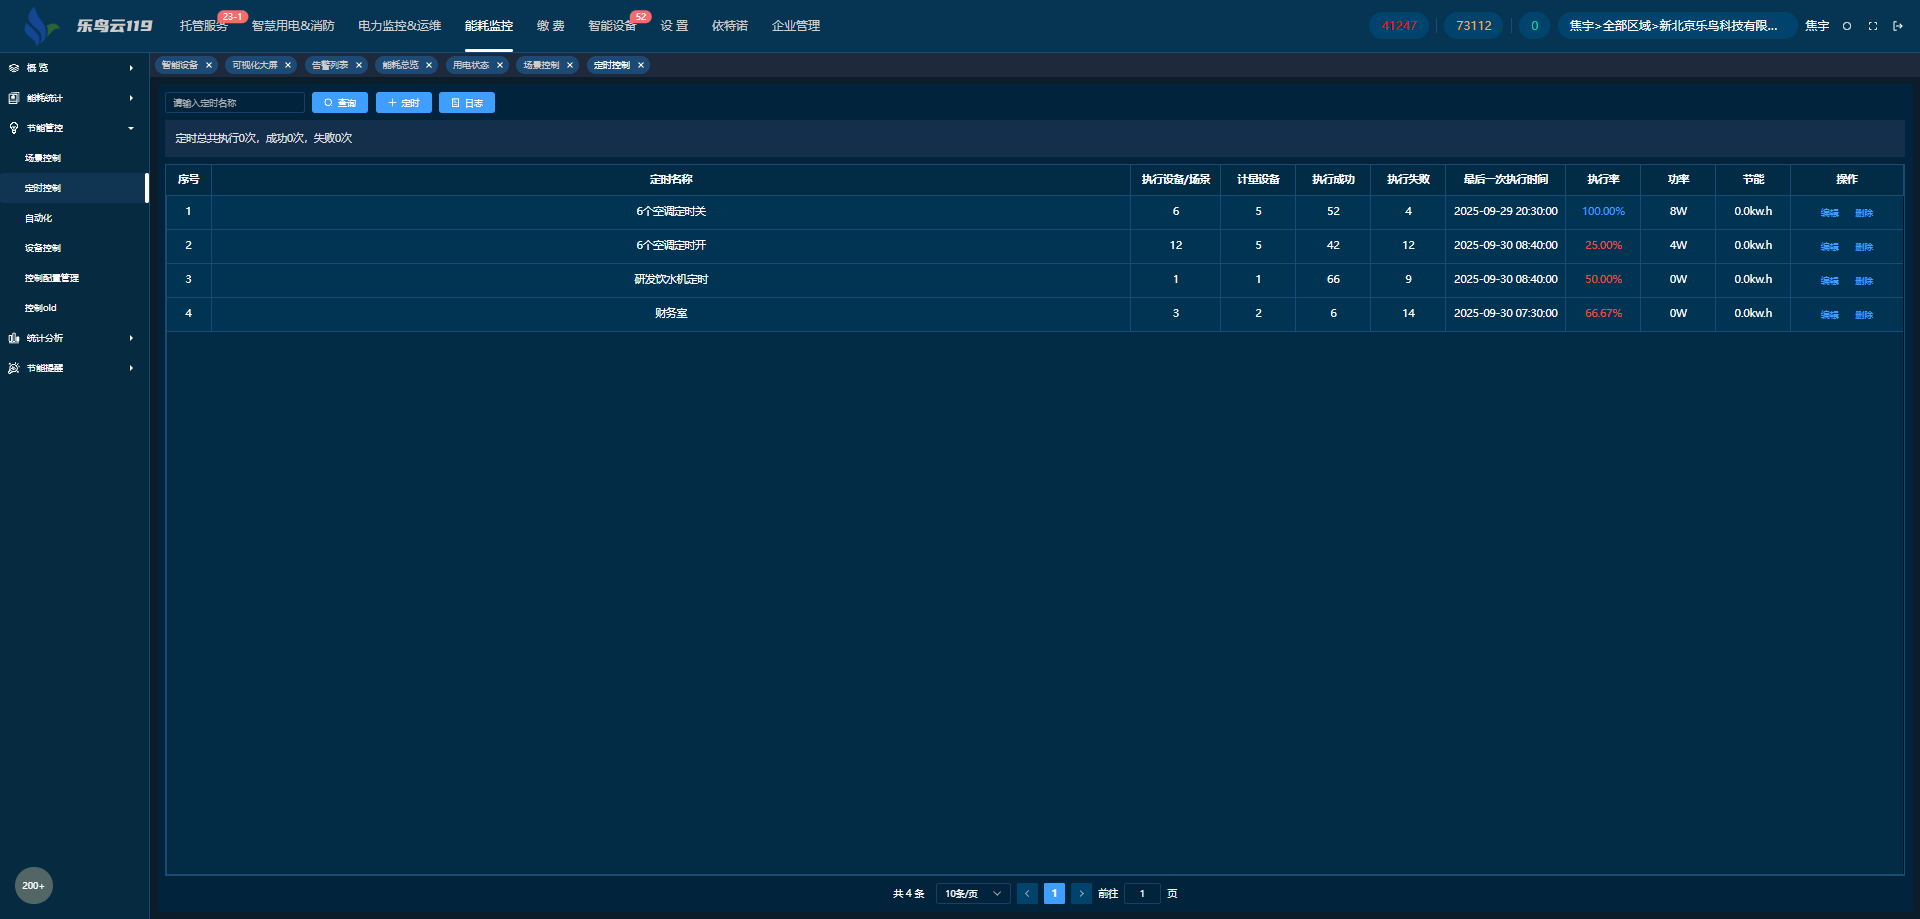Open the 10条/页 page size dropdown
1920x919 pixels.
[x=972, y=893]
